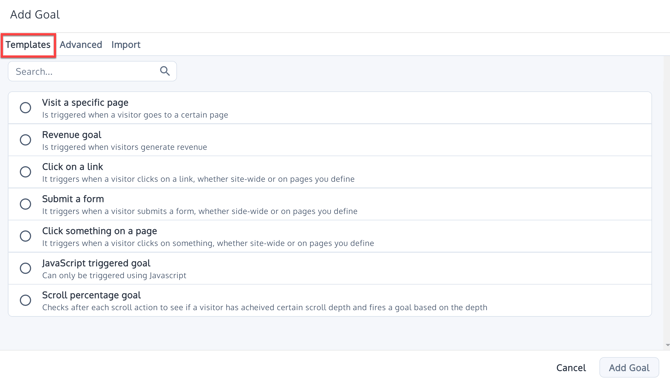Select the Revenue goal radio button

tap(26, 140)
